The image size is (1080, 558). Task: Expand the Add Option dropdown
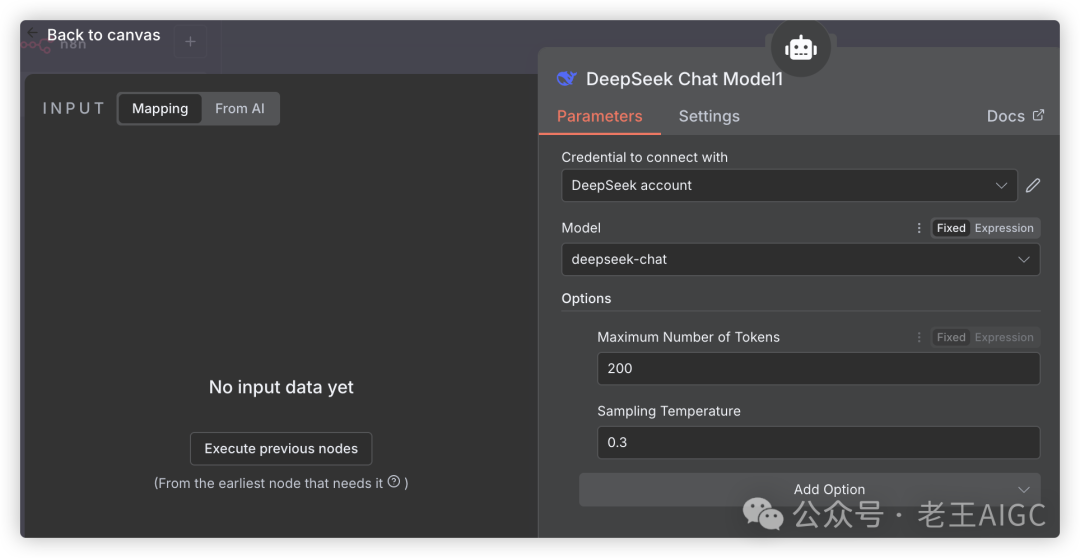pos(809,489)
